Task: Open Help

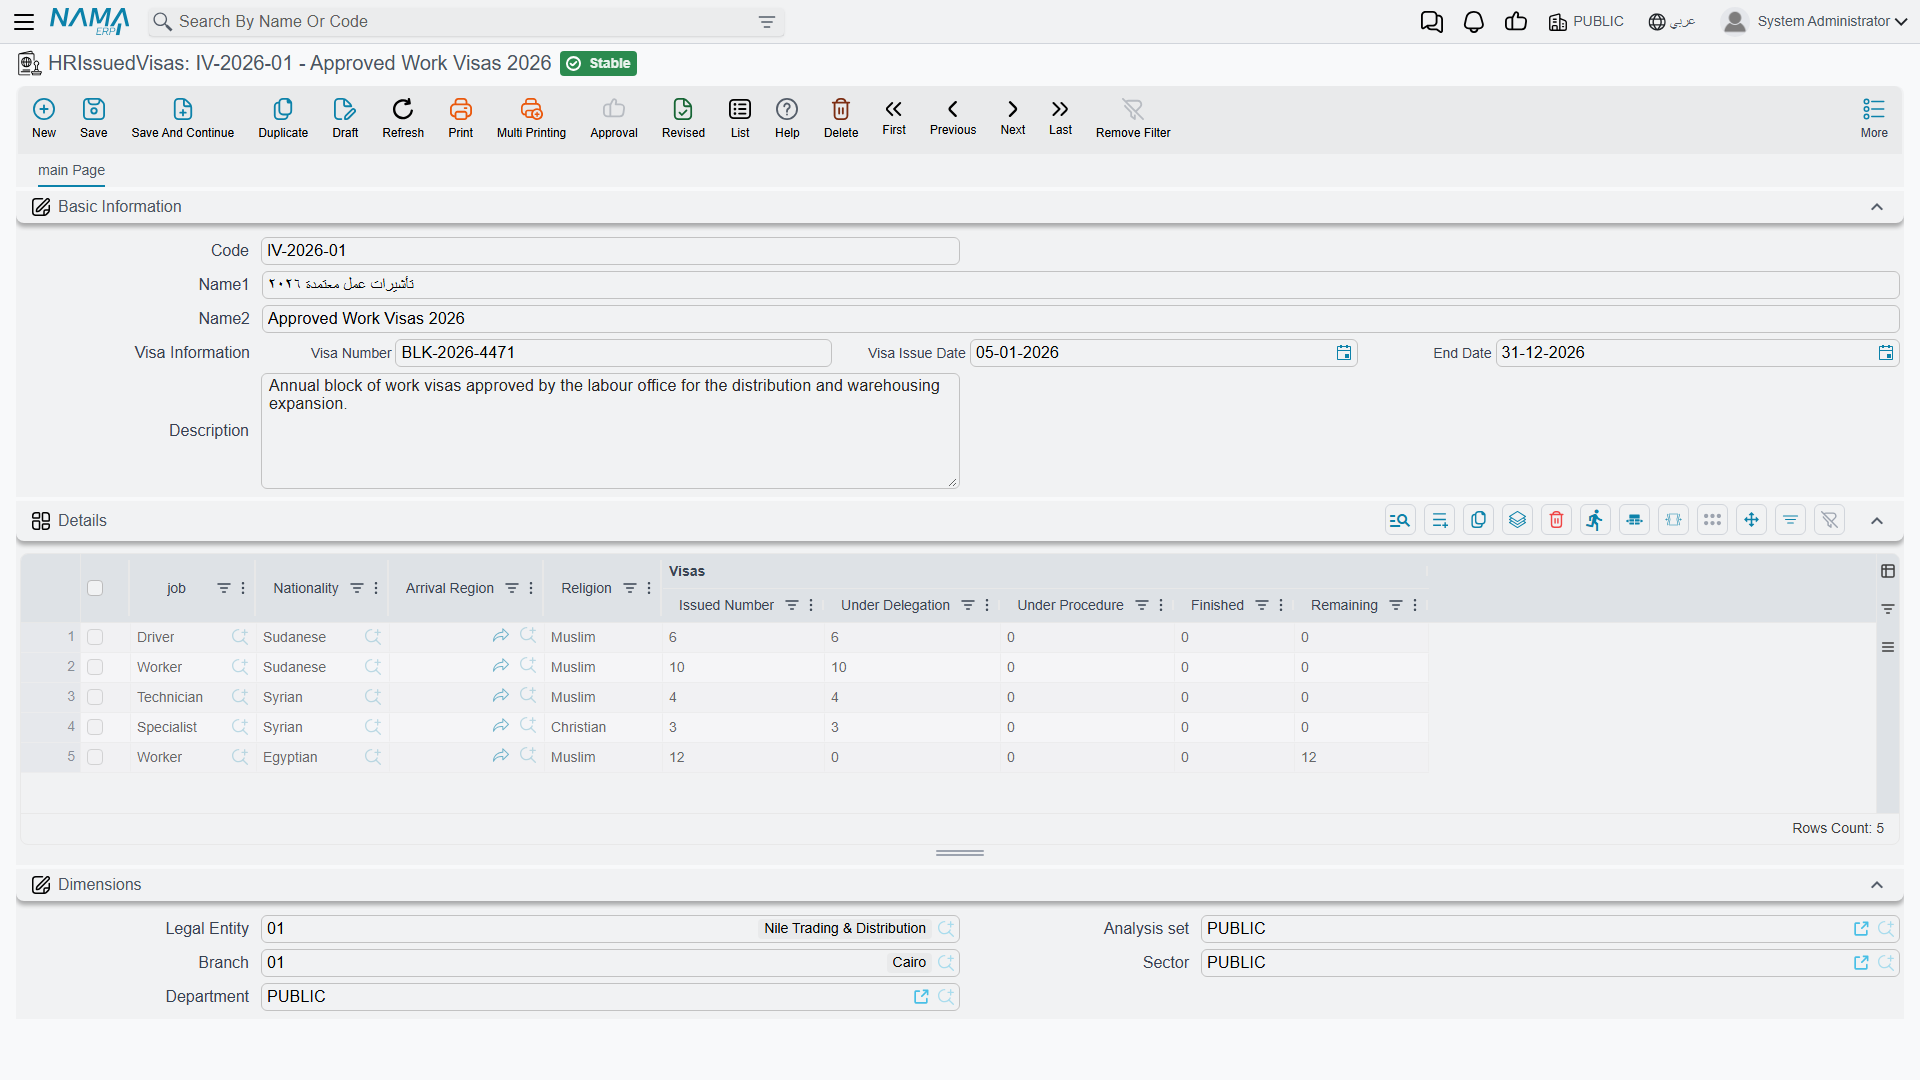Action: [787, 118]
